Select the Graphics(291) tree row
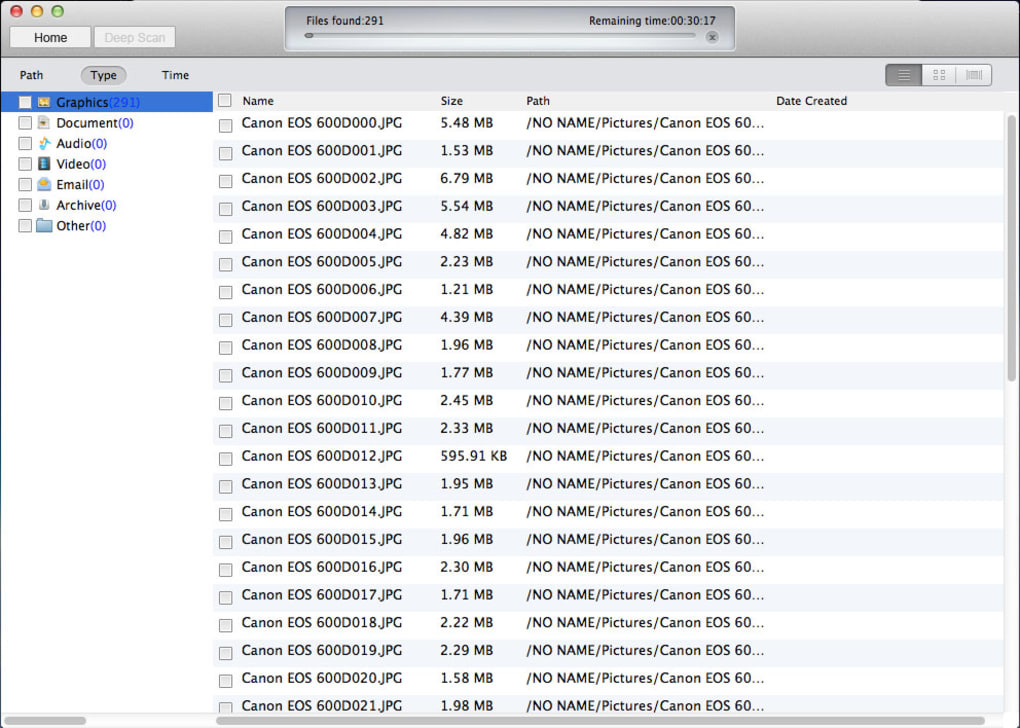This screenshot has width=1020, height=728. [x=107, y=102]
